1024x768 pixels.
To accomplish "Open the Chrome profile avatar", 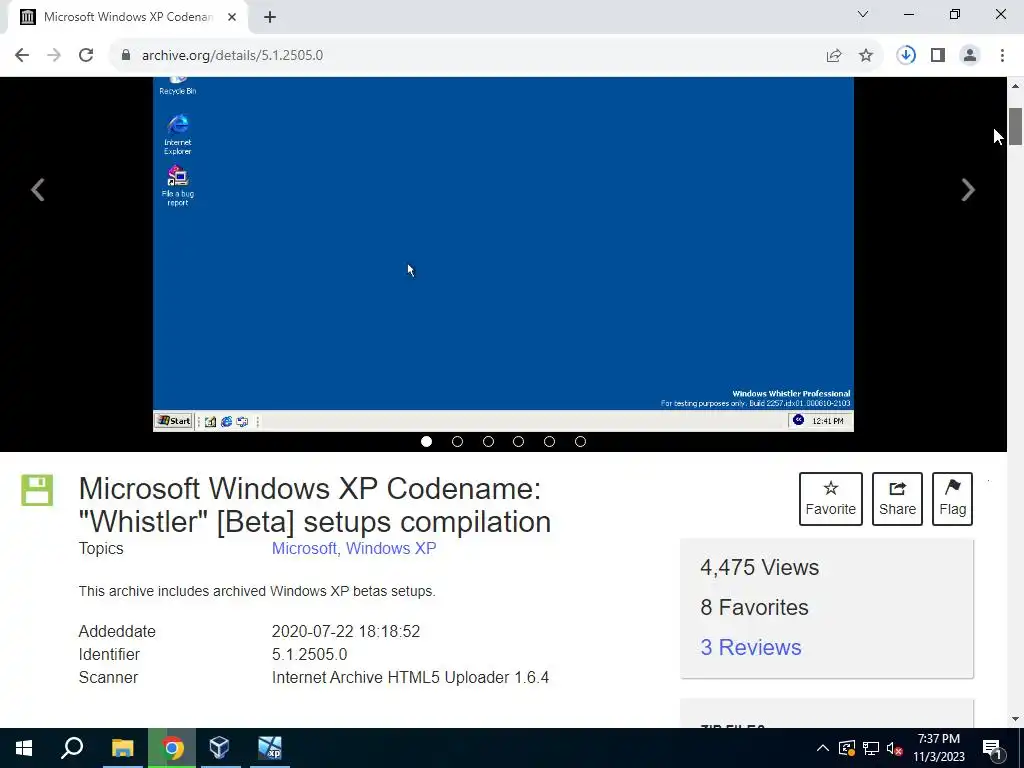I will pos(970,56).
